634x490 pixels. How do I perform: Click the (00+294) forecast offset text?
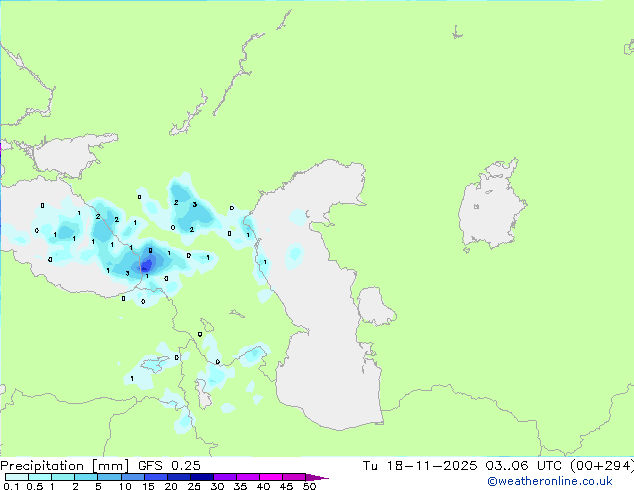[602, 466]
